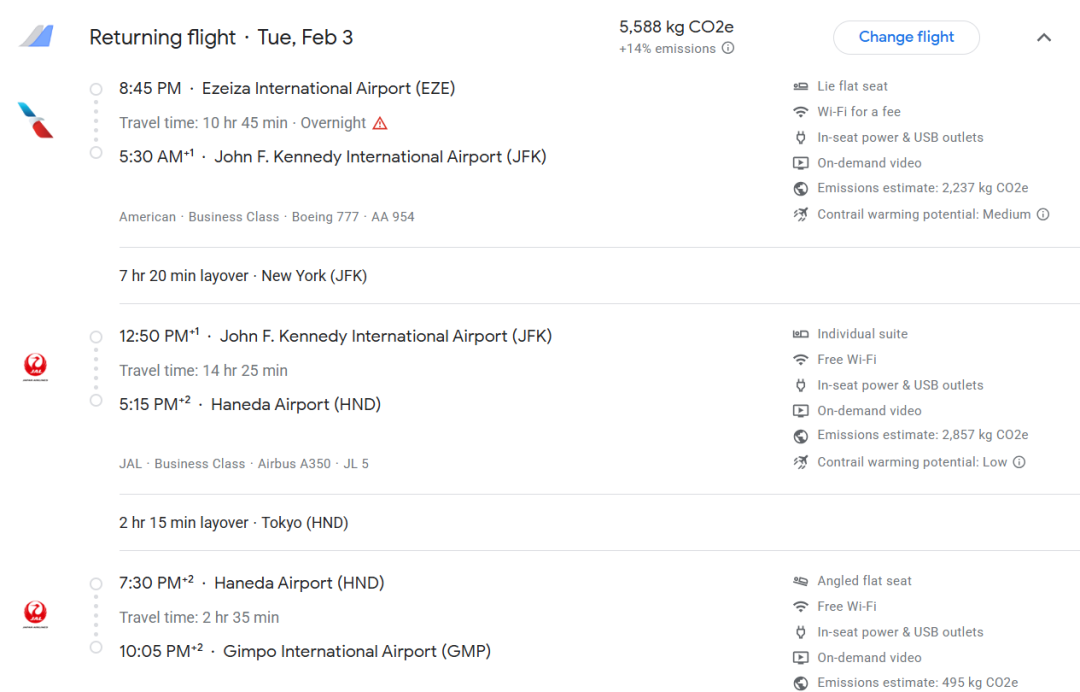
Task: Click Emissions estimate: 2,237 kg CO2e text
Action: click(922, 188)
